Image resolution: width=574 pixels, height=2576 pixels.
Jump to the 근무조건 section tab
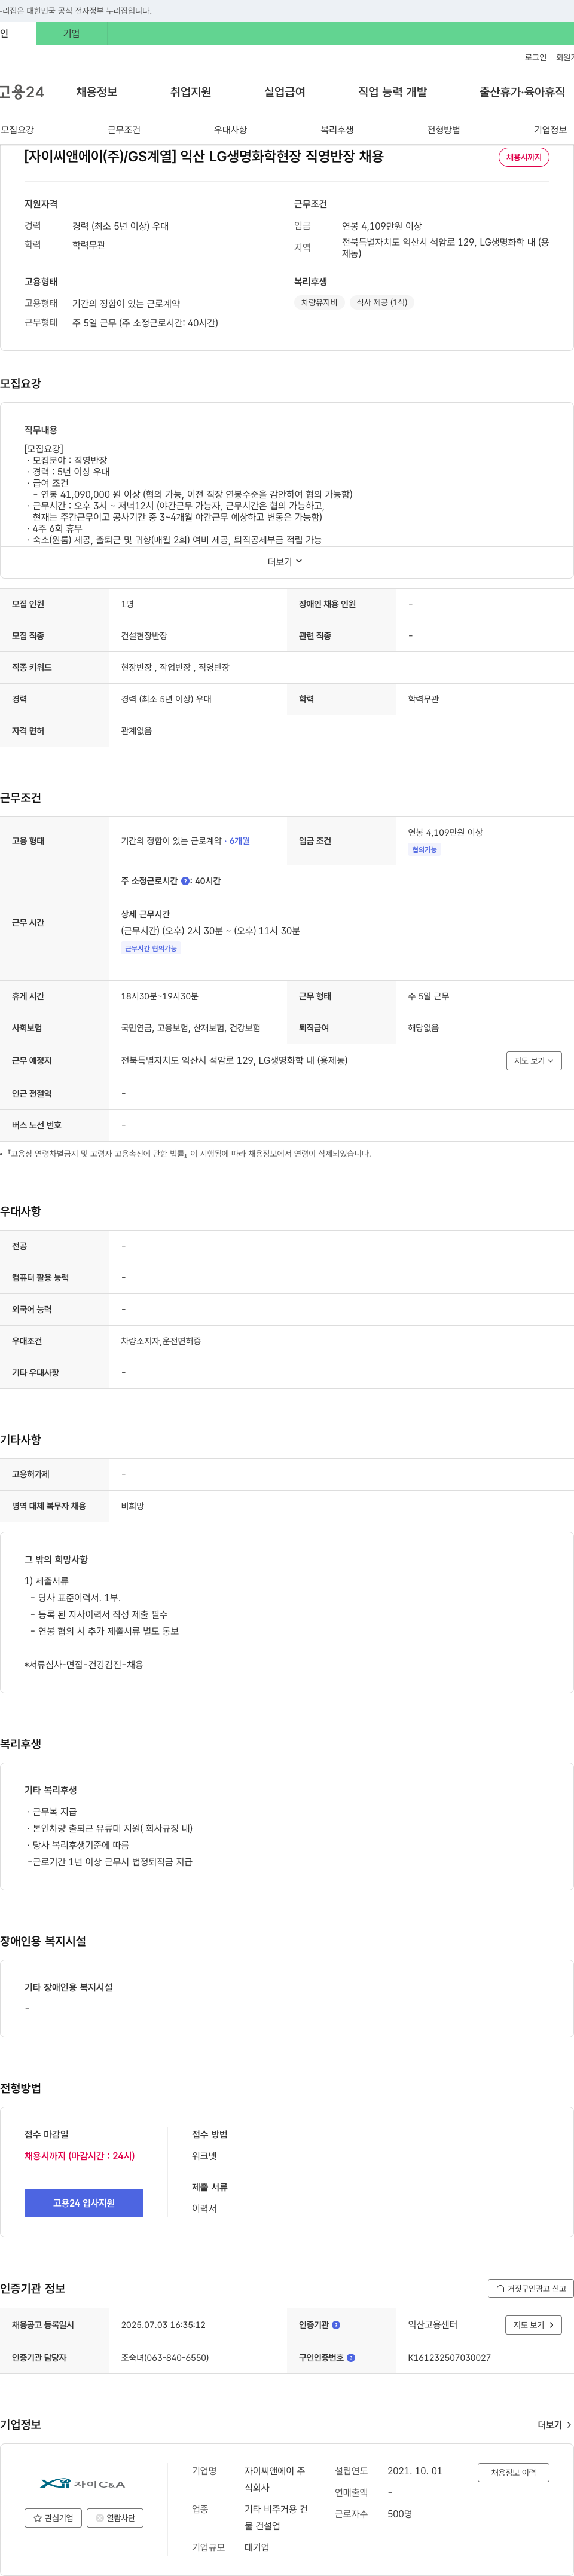(x=124, y=130)
